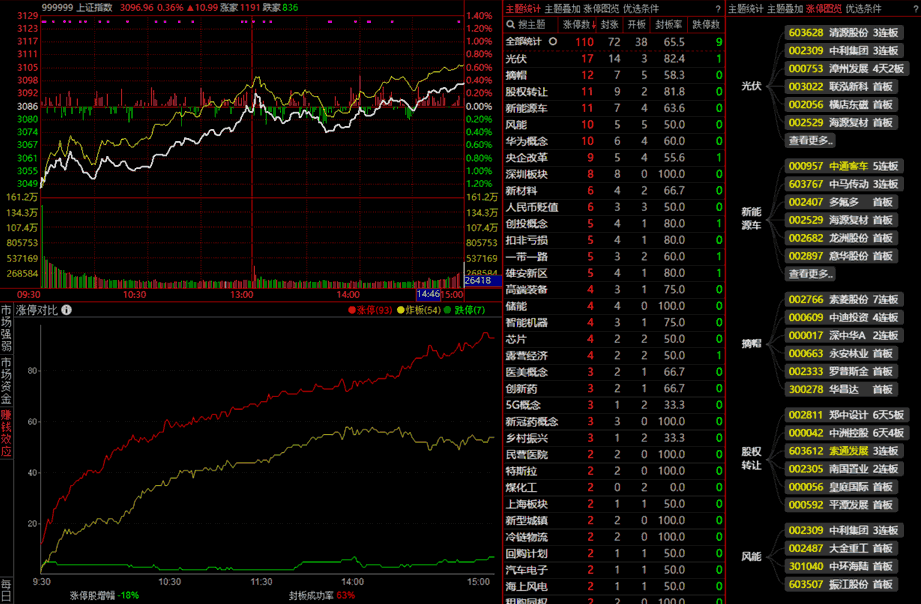Toggle the red 涨停(93) legend series
Image resolution: width=921 pixels, height=604 pixels.
pyautogui.click(x=370, y=310)
